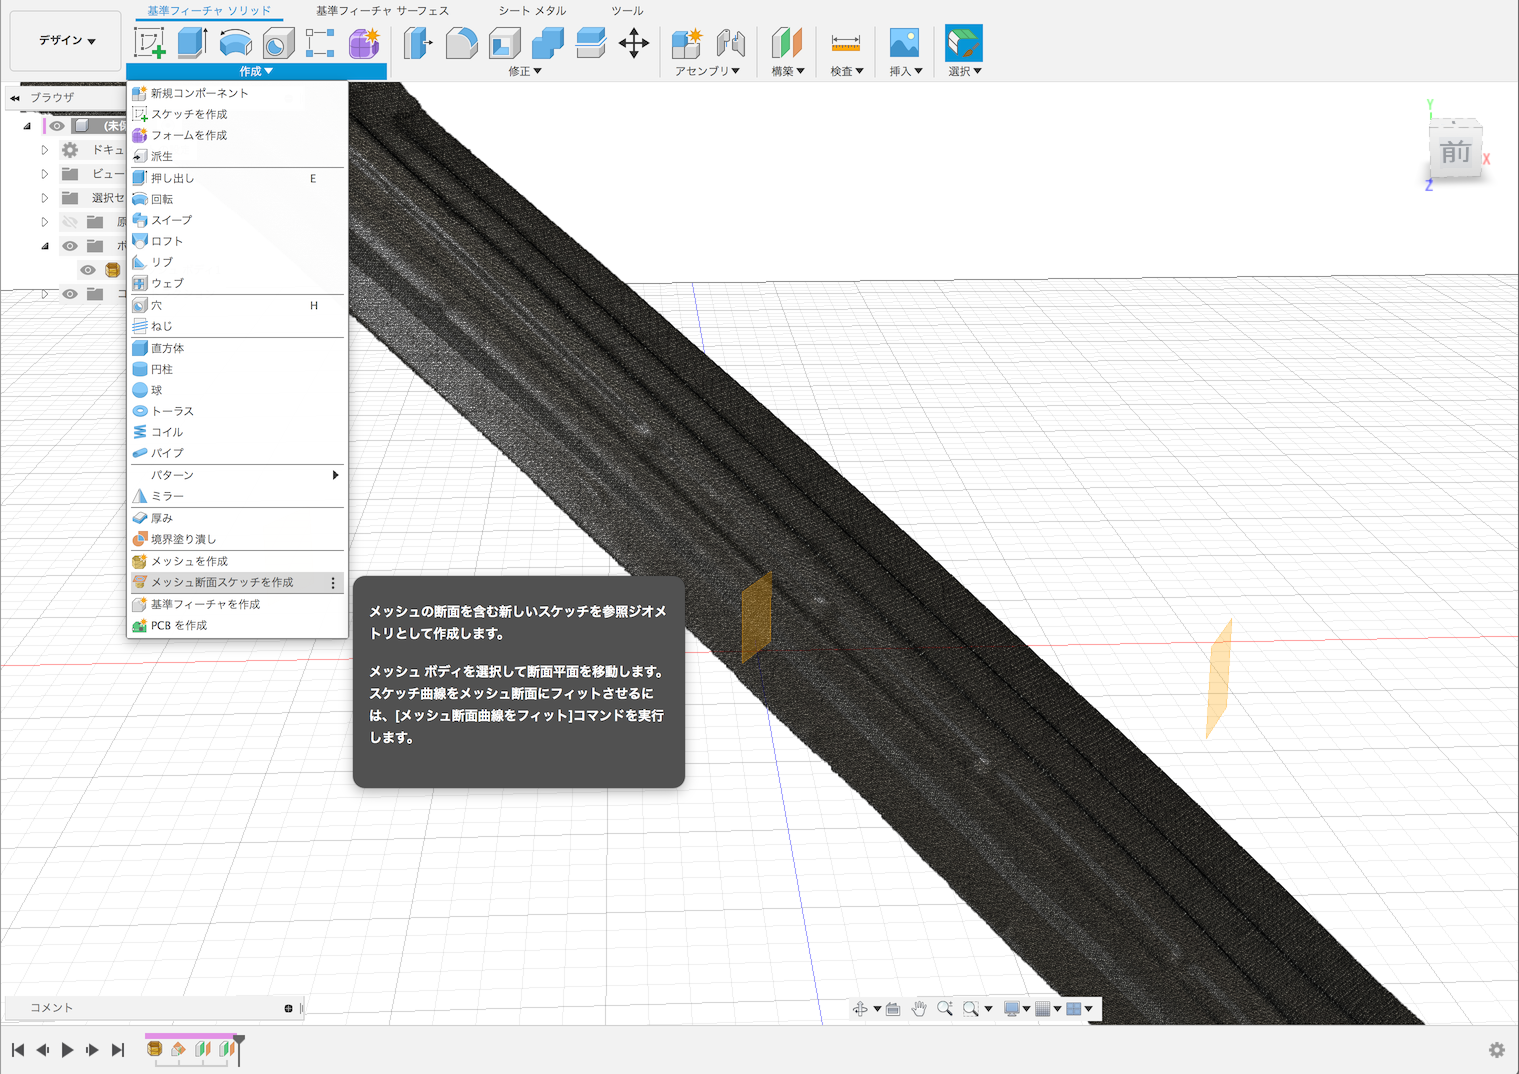Show the hidden origin (原) folder
Image resolution: width=1519 pixels, height=1074 pixels.
[x=70, y=222]
